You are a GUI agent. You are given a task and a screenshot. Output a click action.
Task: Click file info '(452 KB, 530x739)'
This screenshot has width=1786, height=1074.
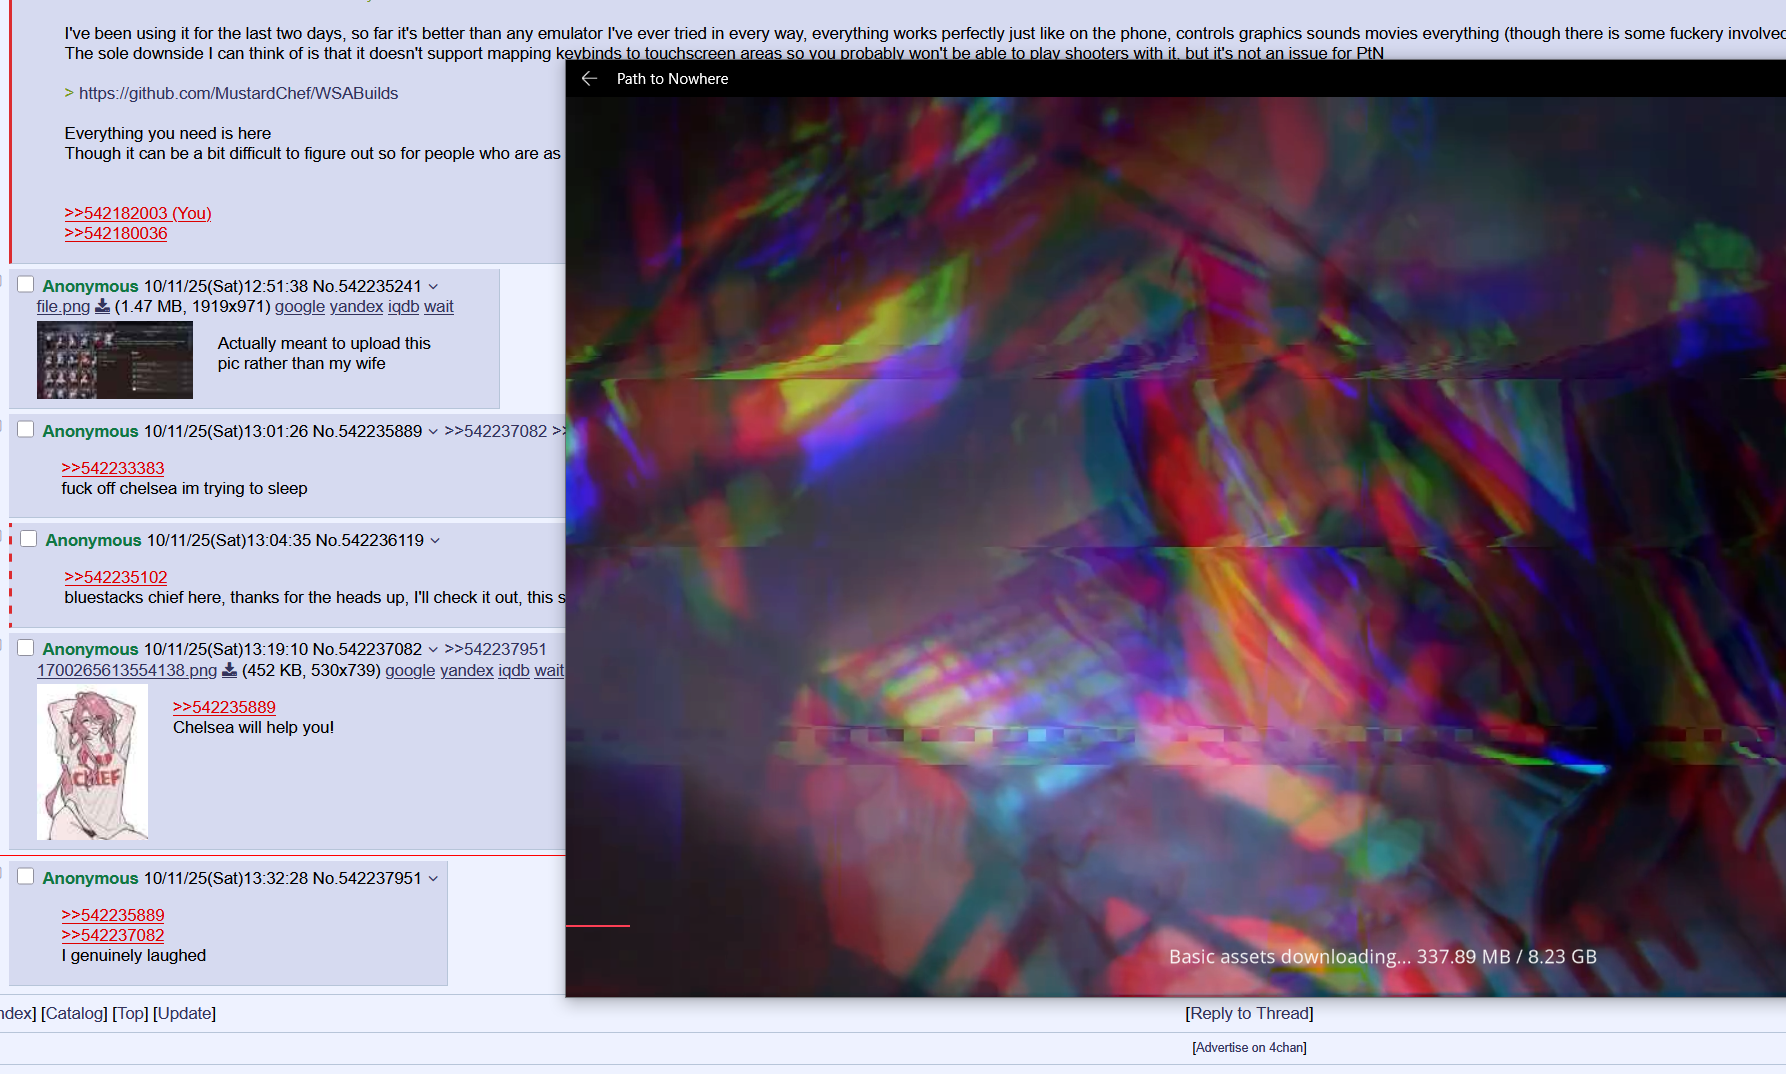311,670
